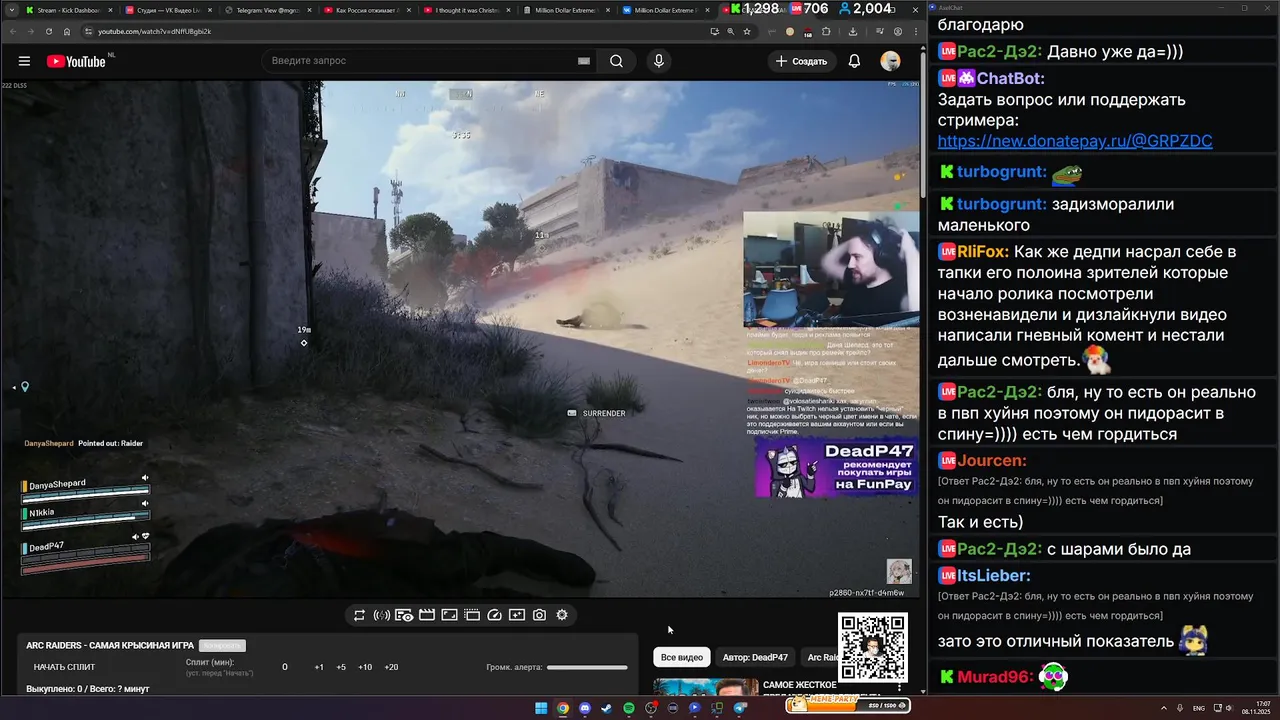Click username Jourcen in chat
Viewport: 1280px width, 720px height.
[x=992, y=461]
